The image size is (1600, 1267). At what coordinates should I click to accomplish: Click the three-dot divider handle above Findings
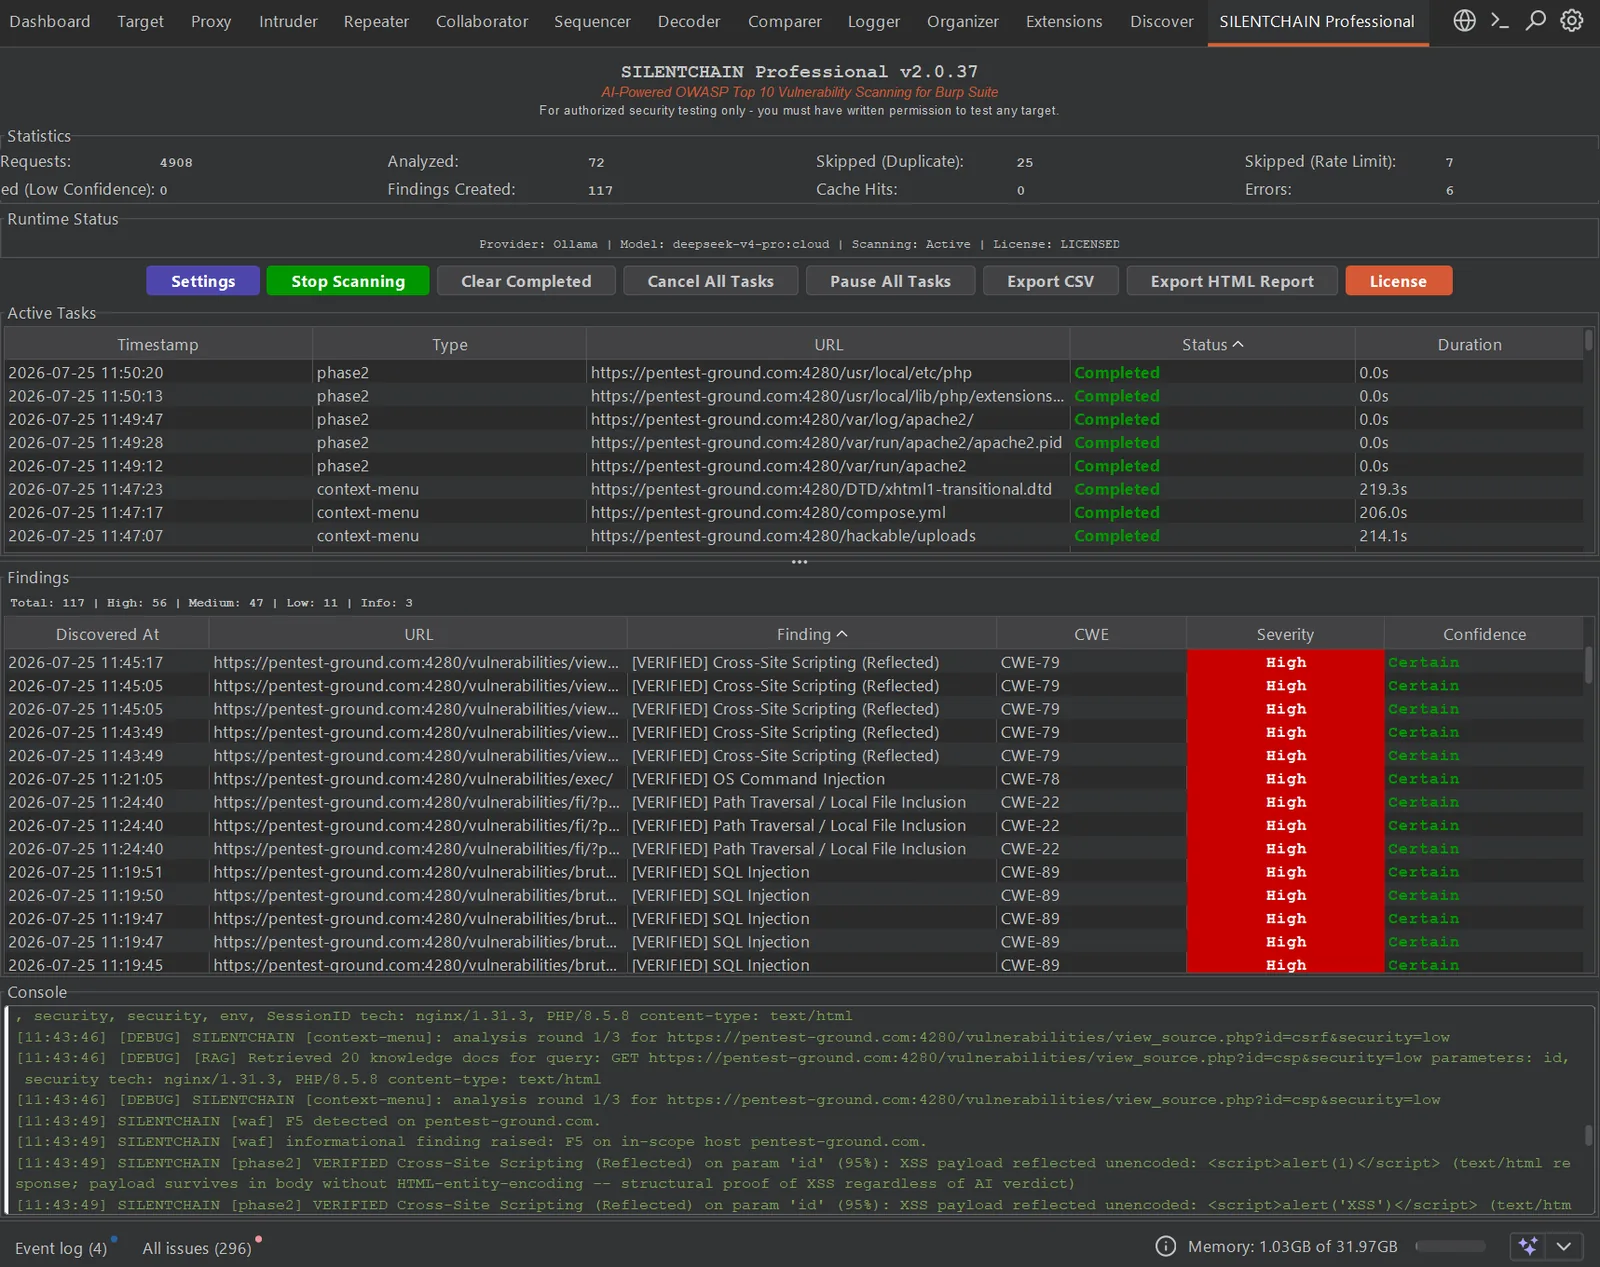click(799, 562)
